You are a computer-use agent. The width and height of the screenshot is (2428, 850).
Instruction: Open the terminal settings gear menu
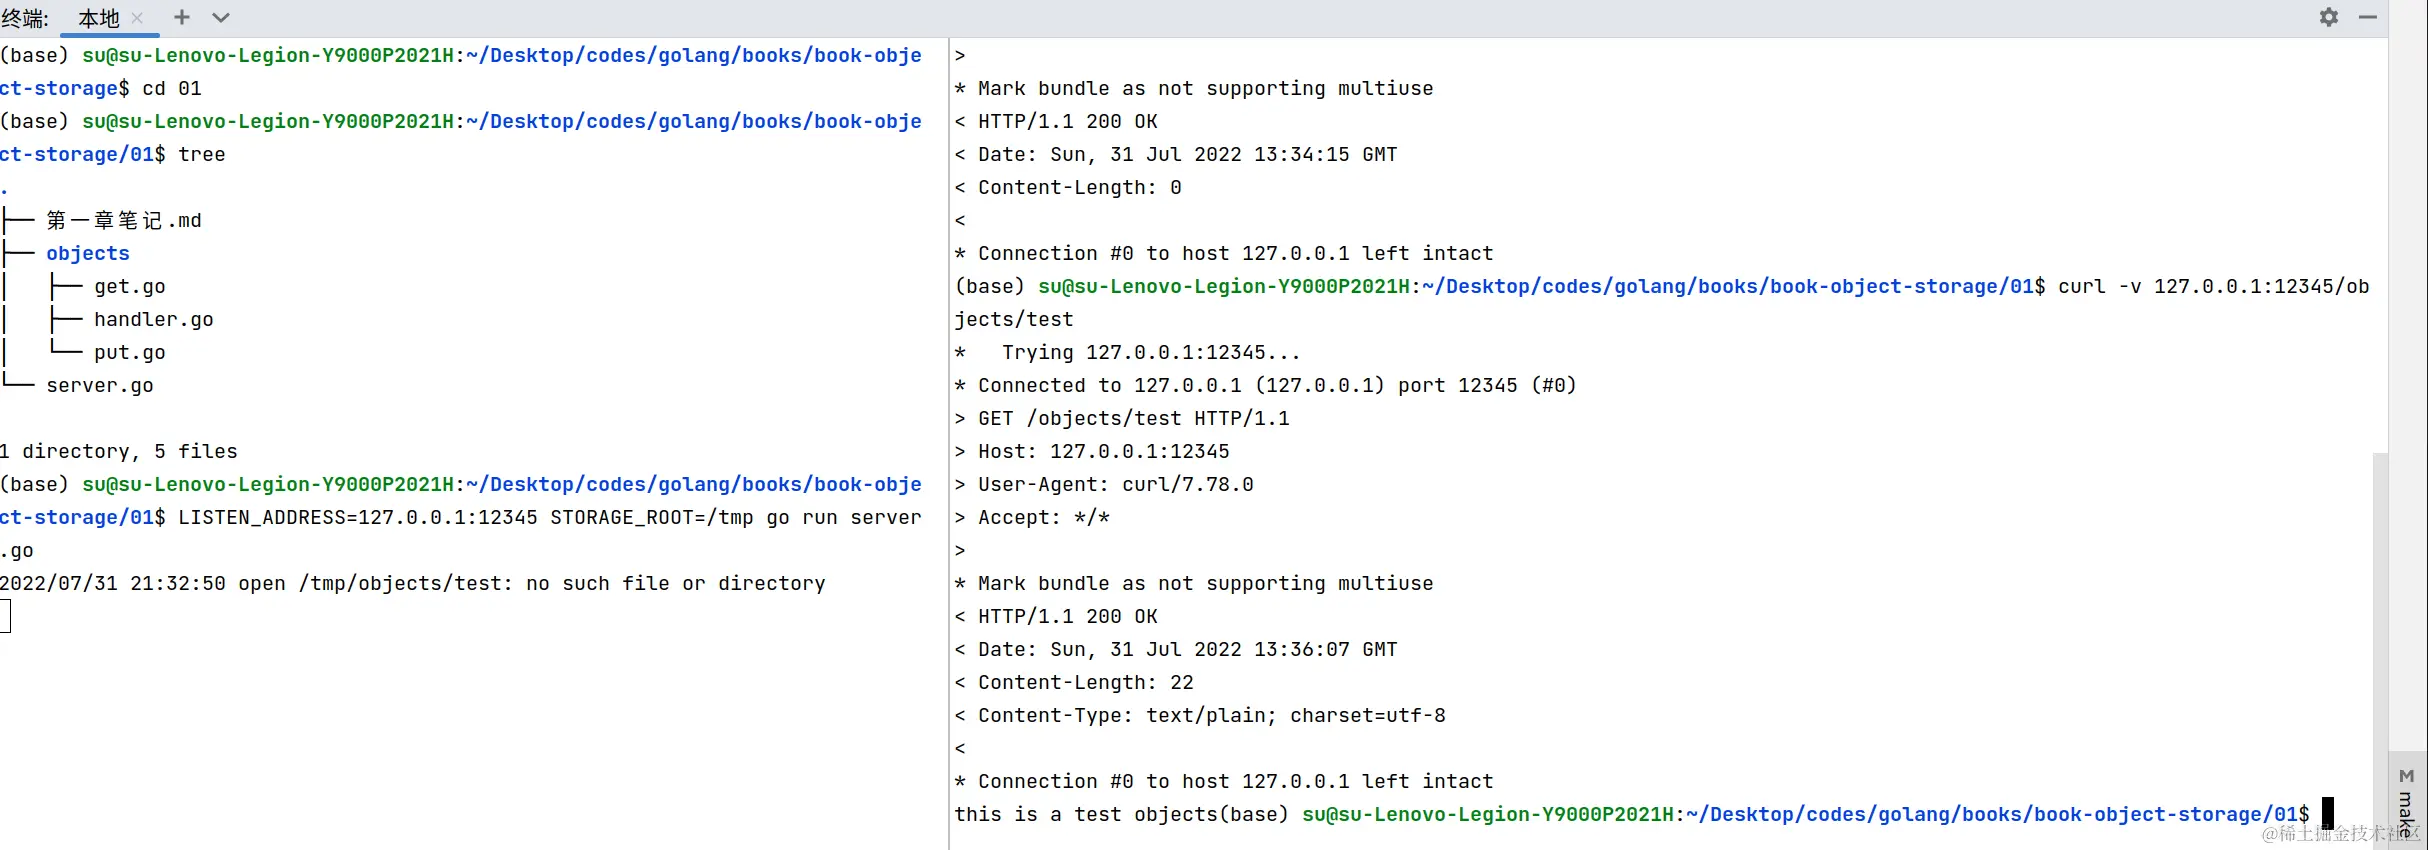tap(2329, 17)
